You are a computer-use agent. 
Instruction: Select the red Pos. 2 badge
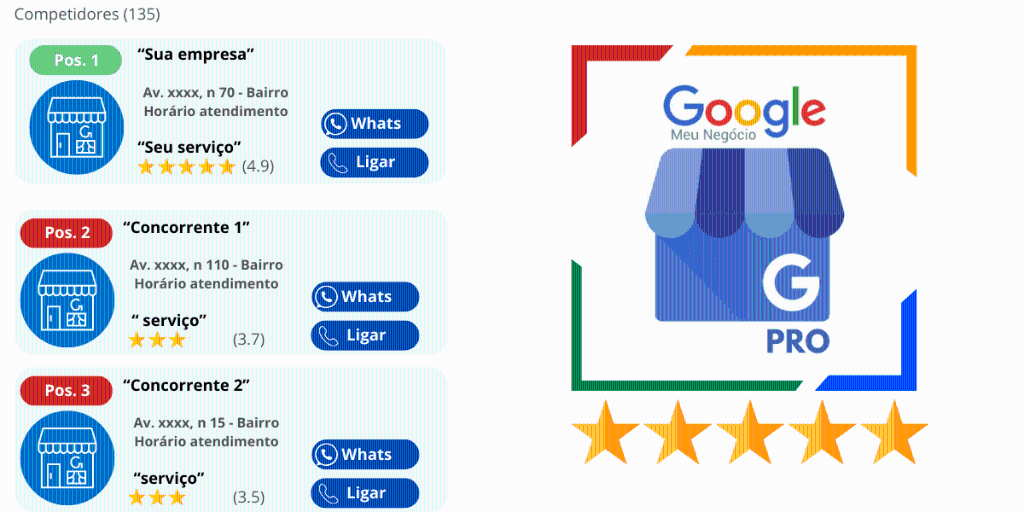coord(66,233)
